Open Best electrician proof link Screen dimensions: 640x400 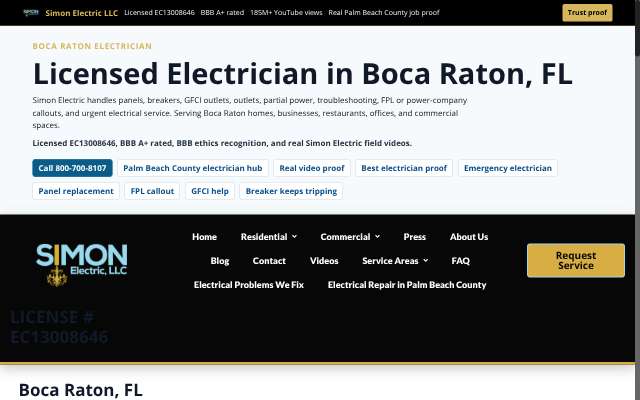[404, 168]
